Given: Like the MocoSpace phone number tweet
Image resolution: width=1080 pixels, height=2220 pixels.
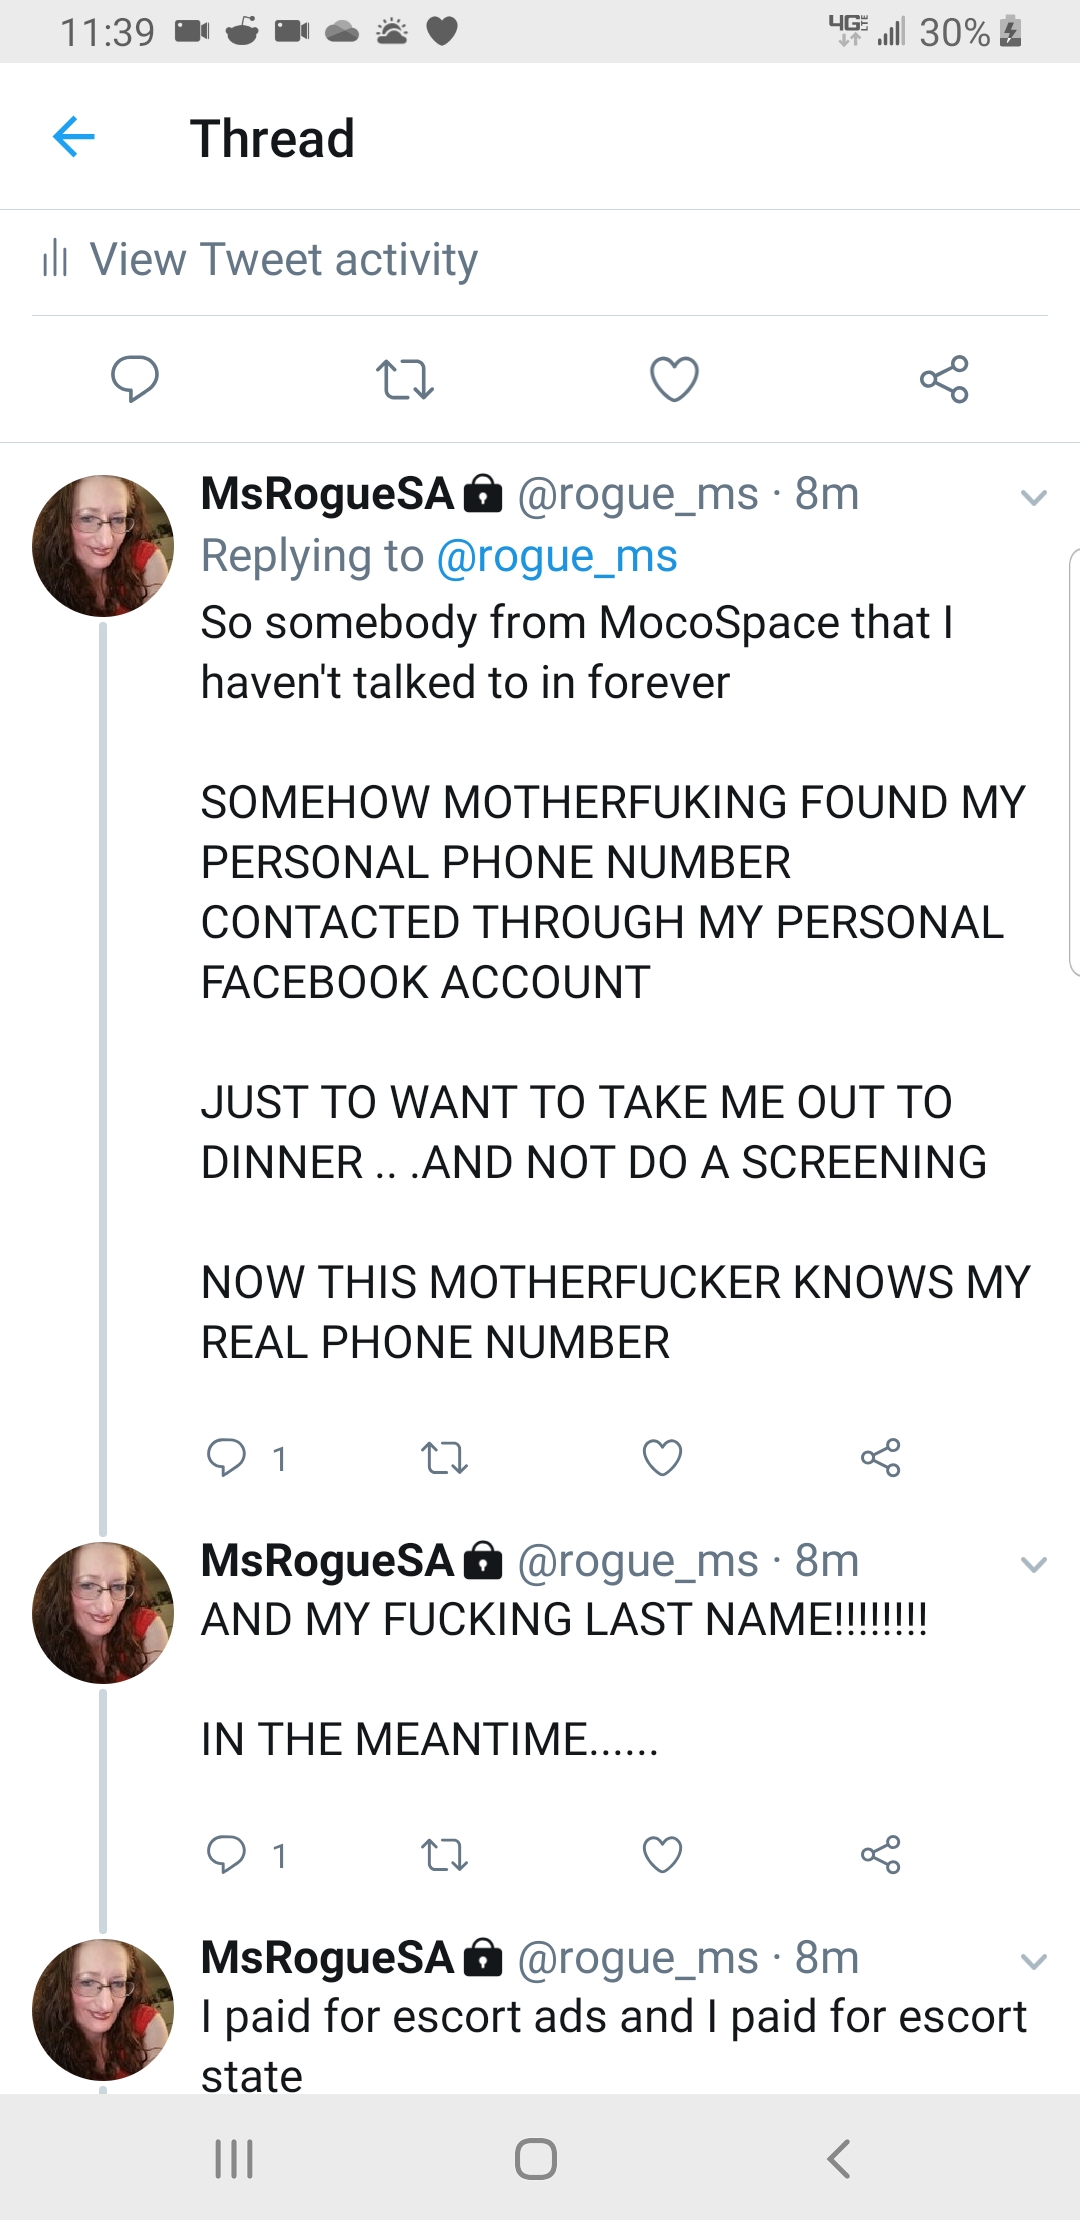Looking at the screenshot, I should [x=662, y=1458].
